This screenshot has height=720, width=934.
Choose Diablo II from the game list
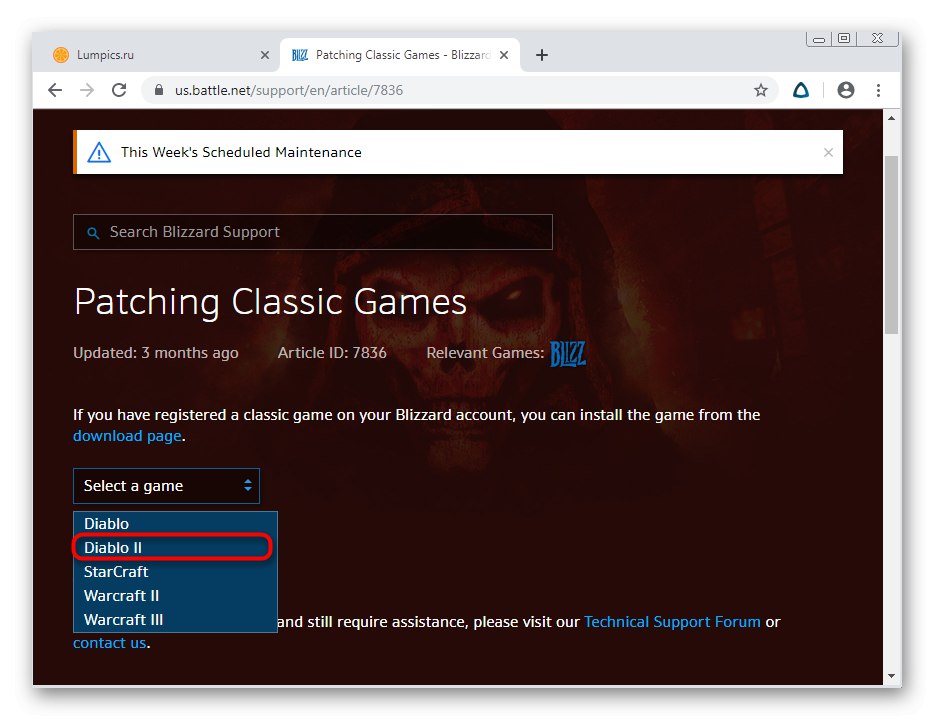click(175, 547)
